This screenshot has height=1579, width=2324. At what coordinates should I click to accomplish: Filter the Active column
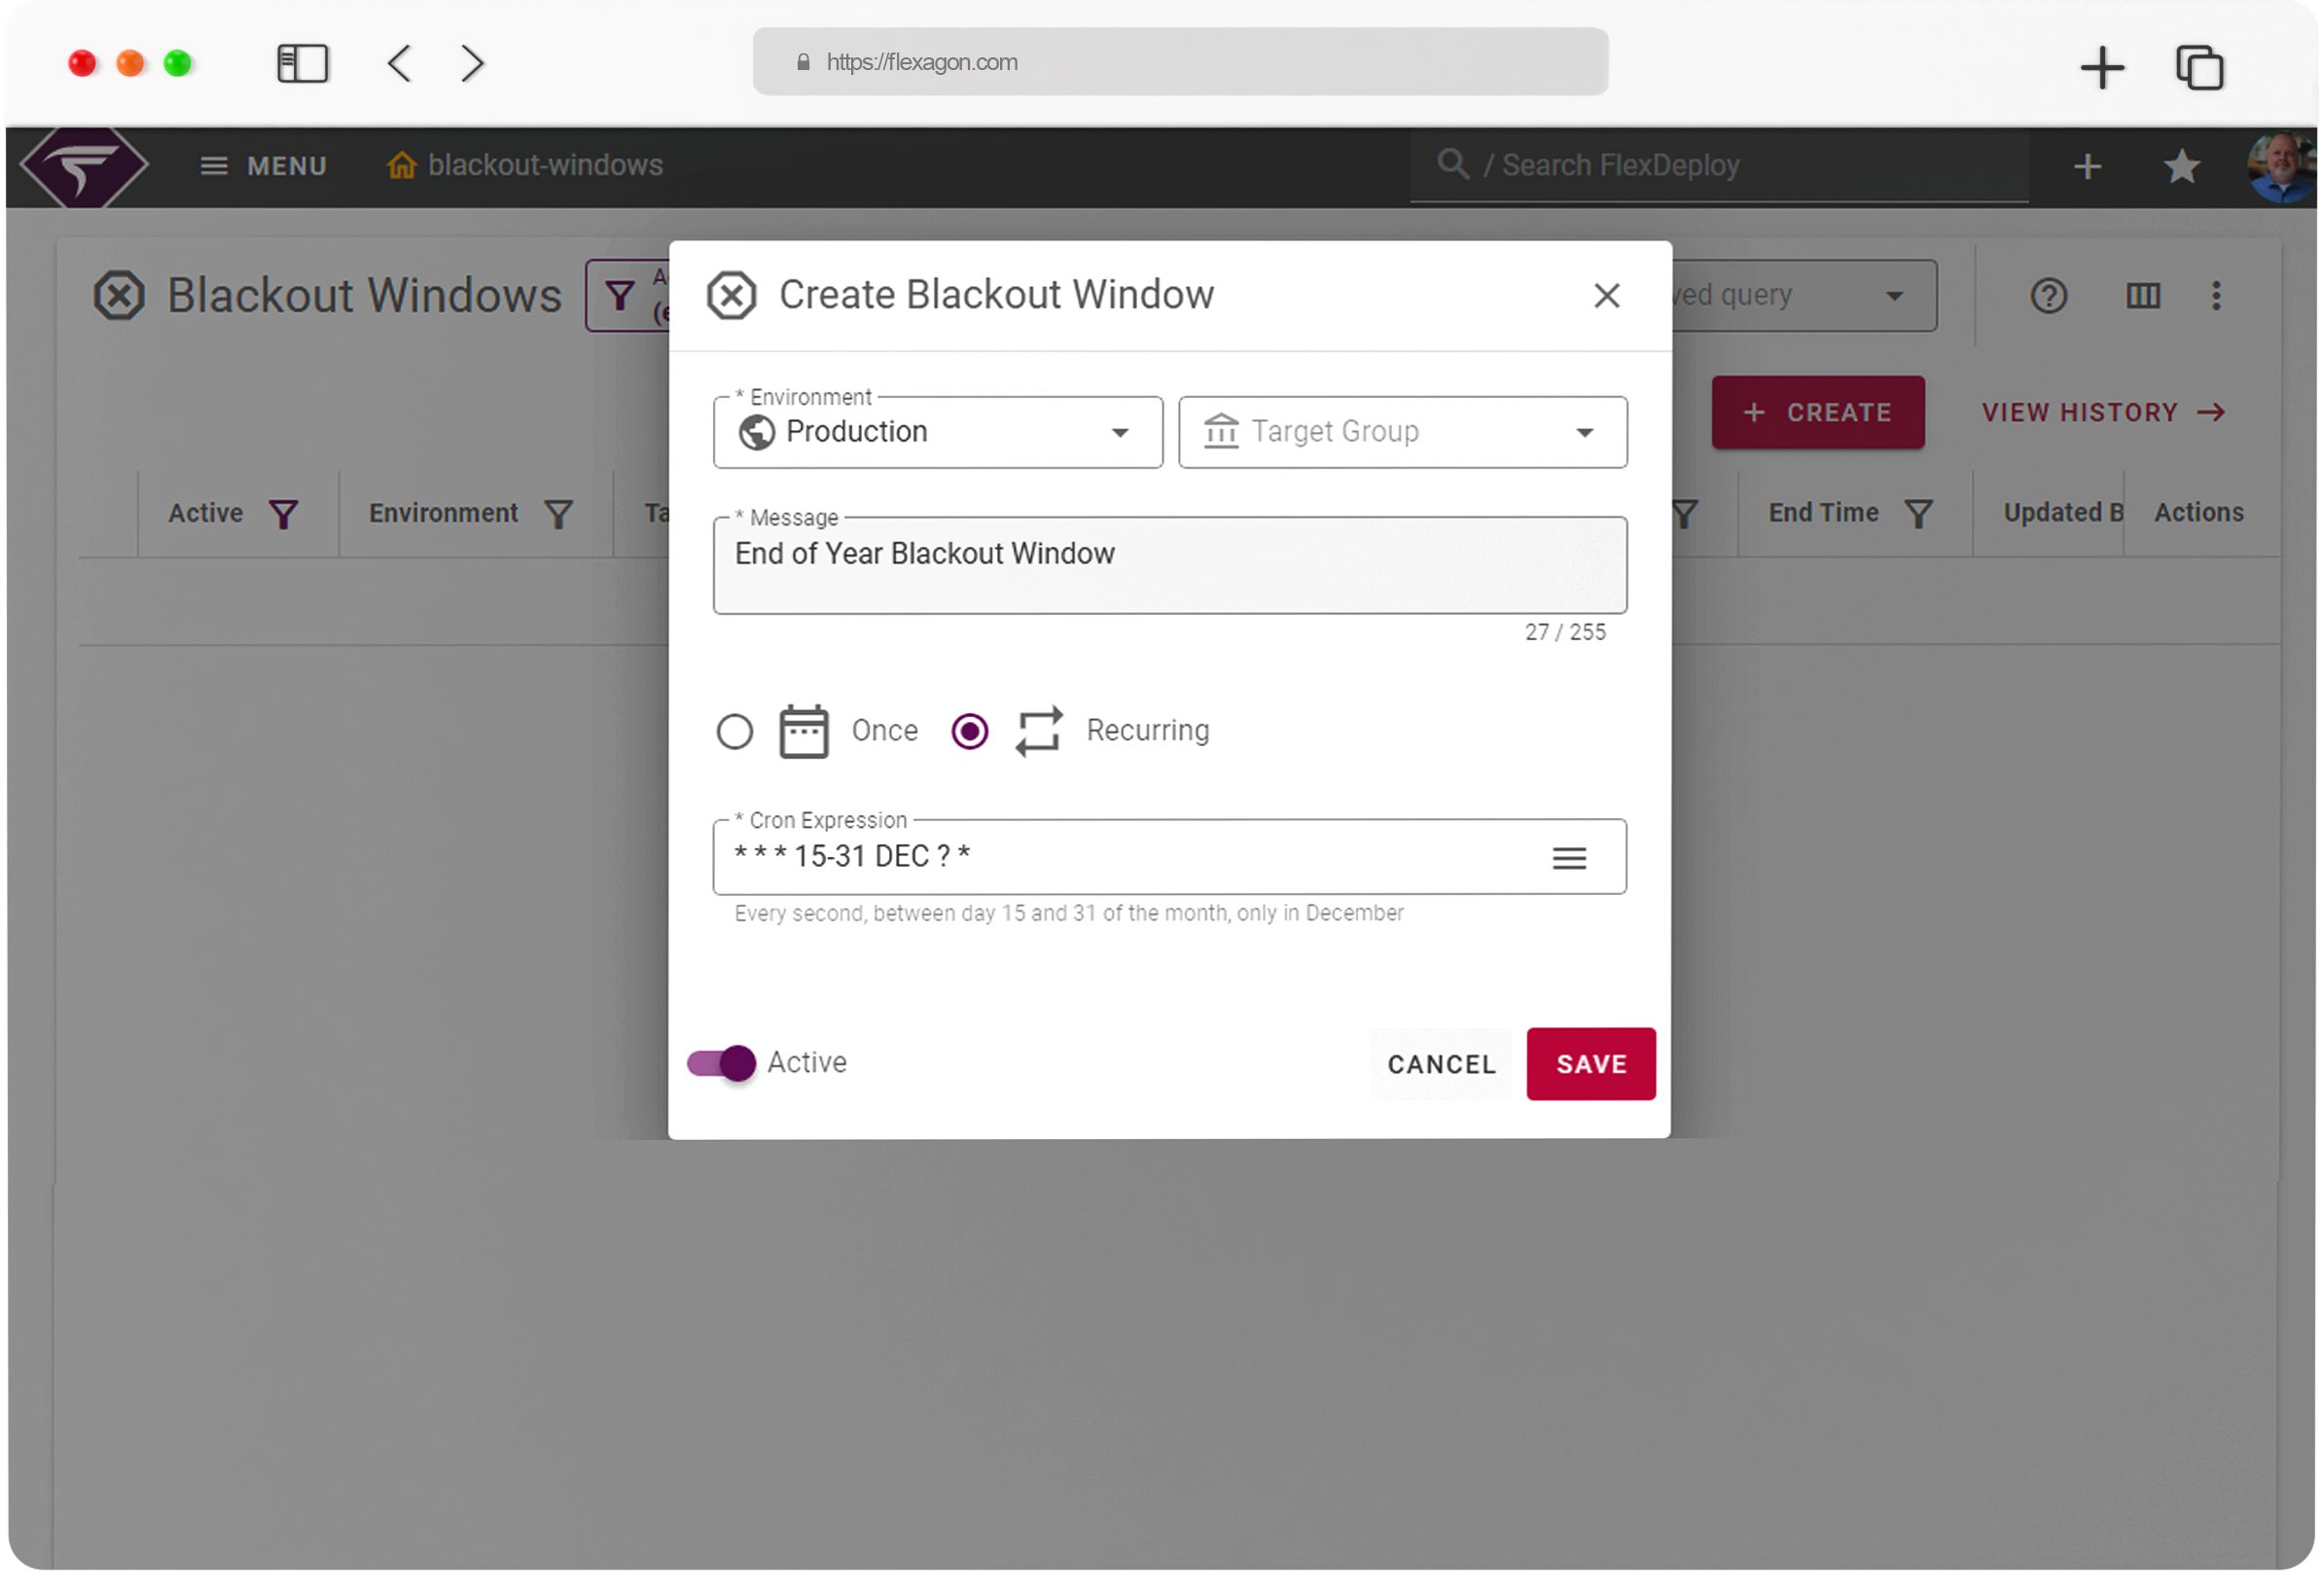(284, 515)
